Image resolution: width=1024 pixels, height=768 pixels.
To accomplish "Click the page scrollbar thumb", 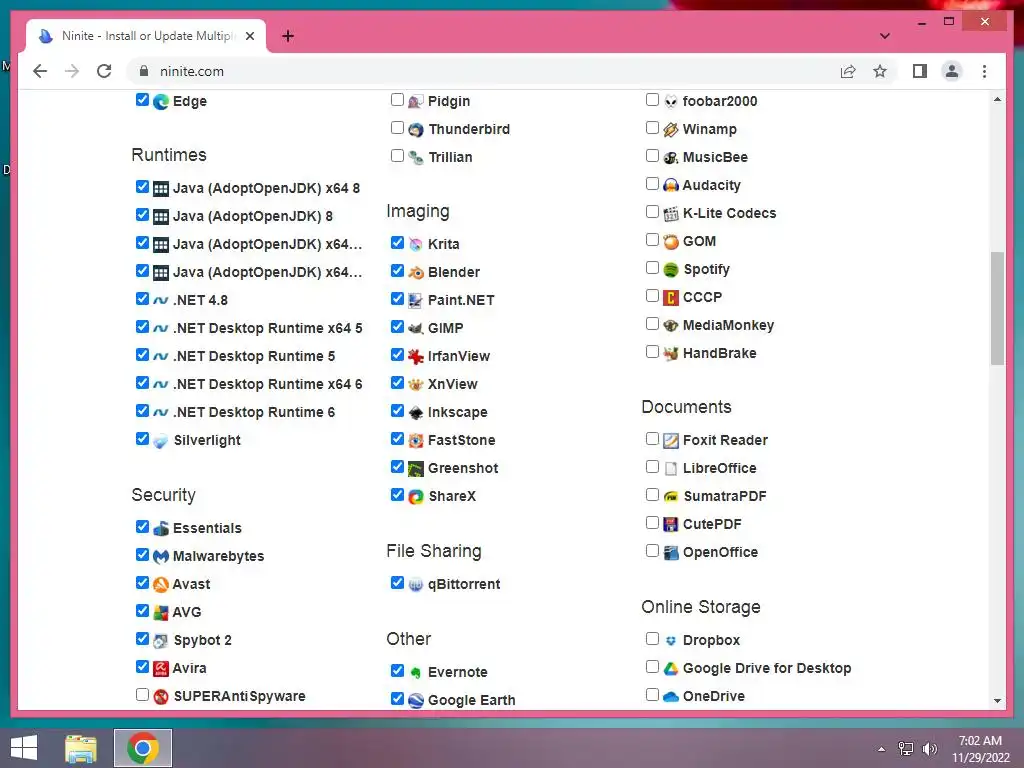I will (x=997, y=308).
